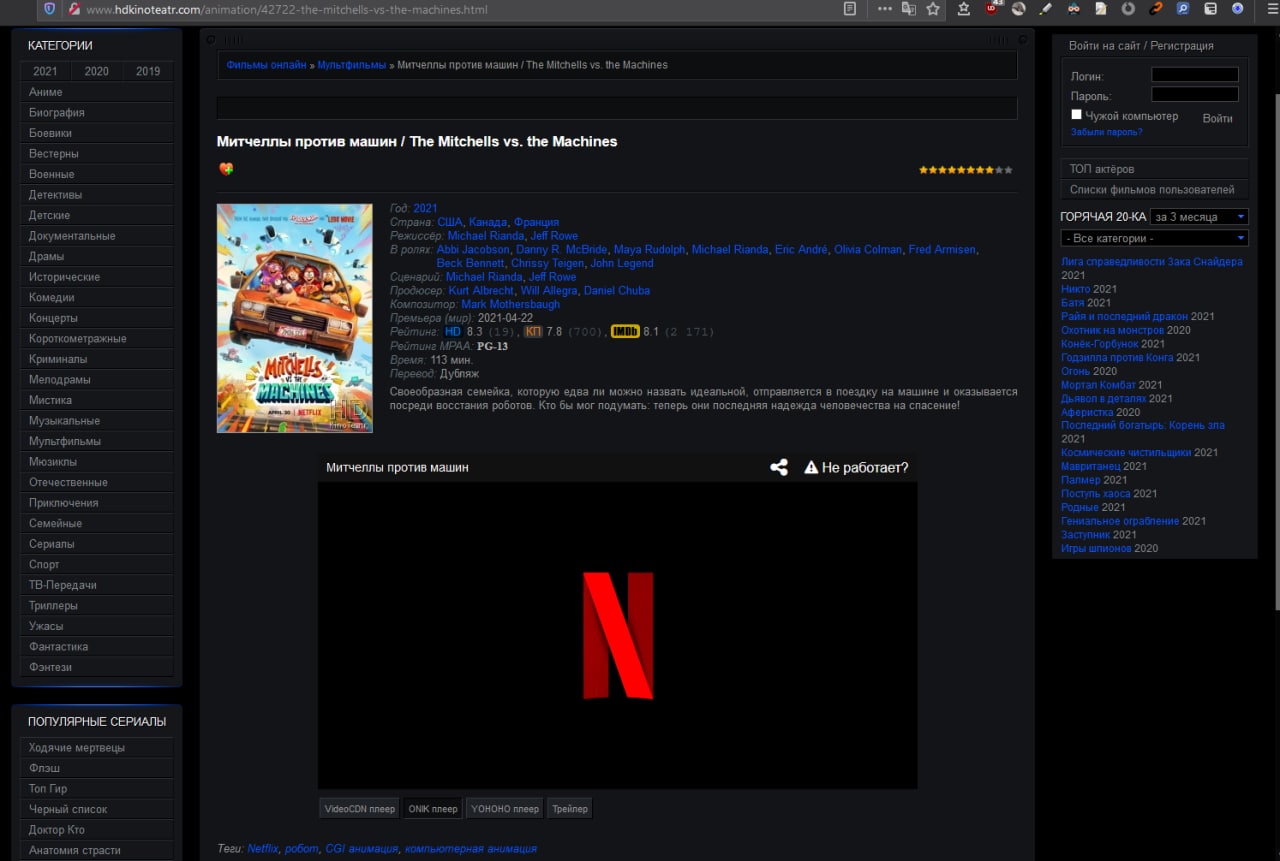Open Фантастика category
Image resolution: width=1280 pixels, height=861 pixels.
[x=97, y=646]
